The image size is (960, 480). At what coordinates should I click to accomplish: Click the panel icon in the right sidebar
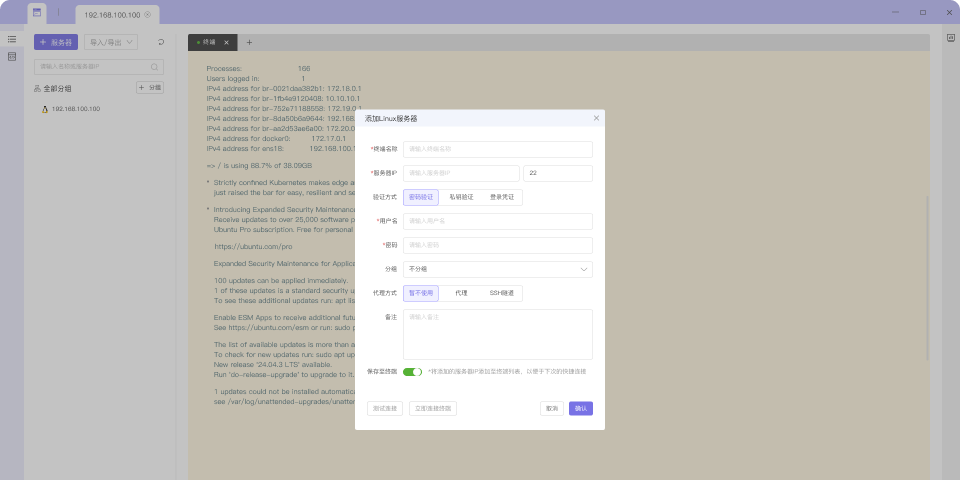pos(951,39)
